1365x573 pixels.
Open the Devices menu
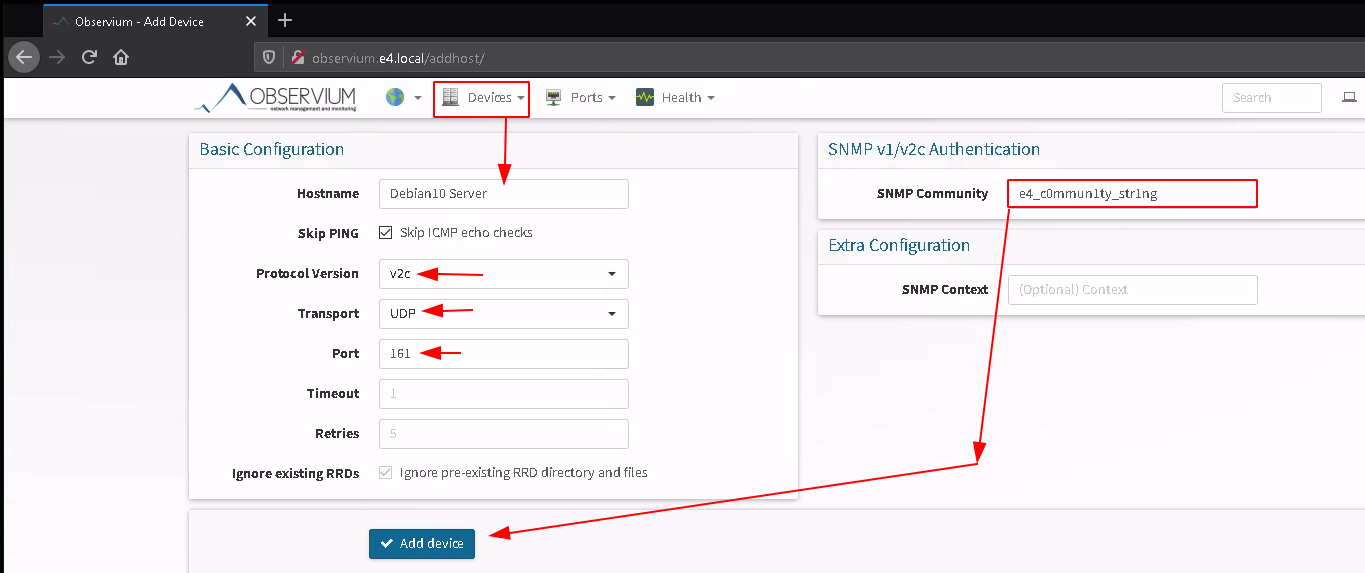[482, 98]
